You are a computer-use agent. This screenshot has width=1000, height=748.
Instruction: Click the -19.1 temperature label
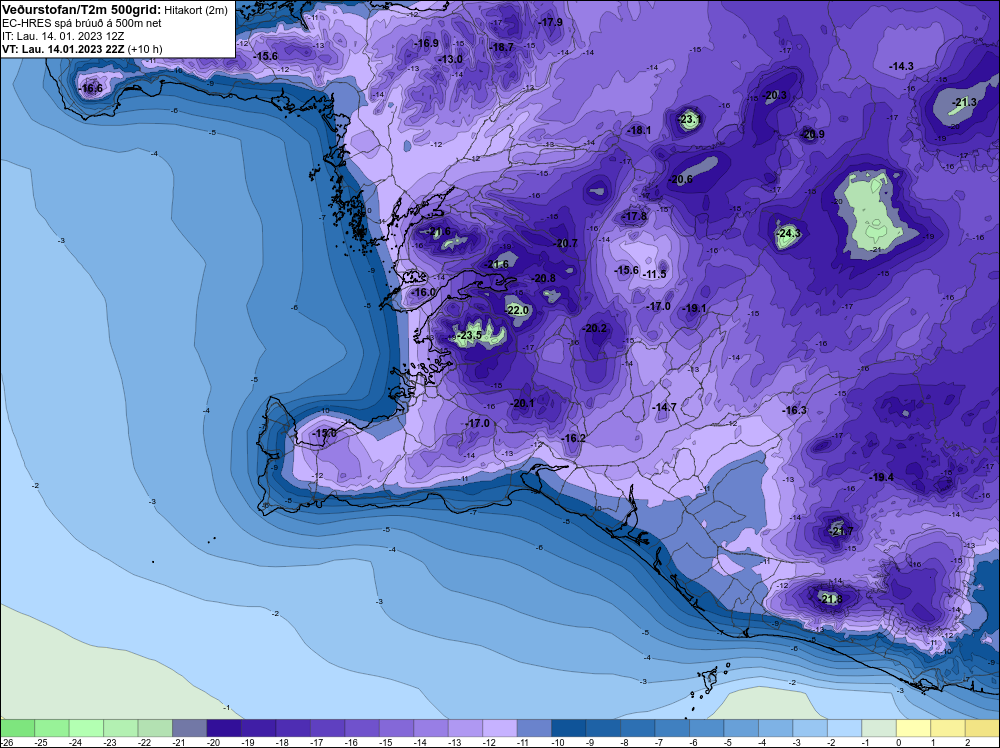point(694,308)
